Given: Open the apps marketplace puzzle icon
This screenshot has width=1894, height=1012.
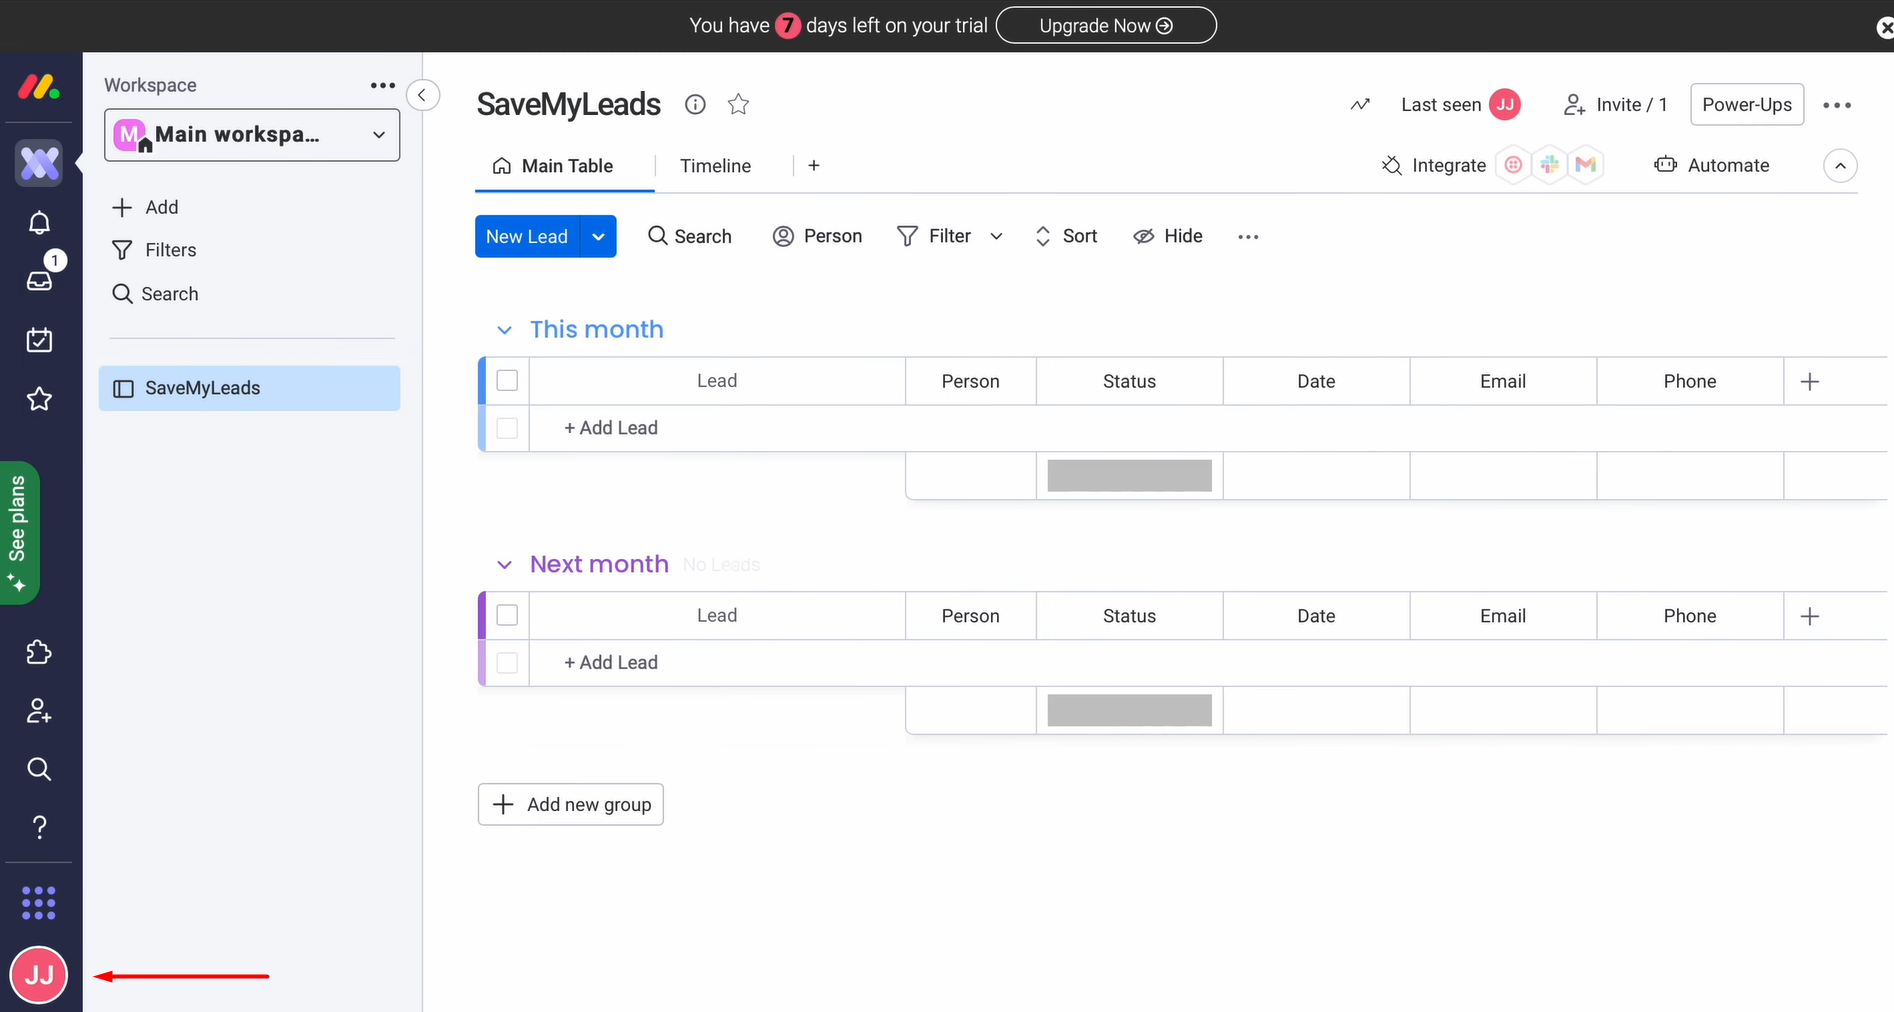Looking at the screenshot, I should coord(39,652).
